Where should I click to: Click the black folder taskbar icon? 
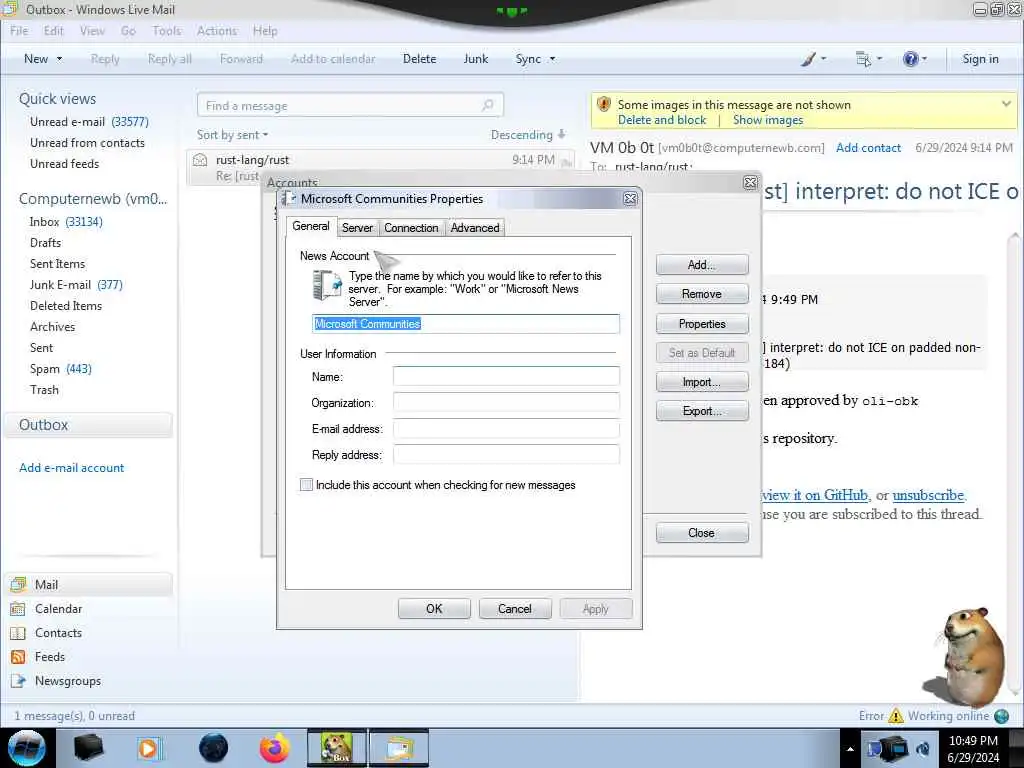[x=88, y=748]
